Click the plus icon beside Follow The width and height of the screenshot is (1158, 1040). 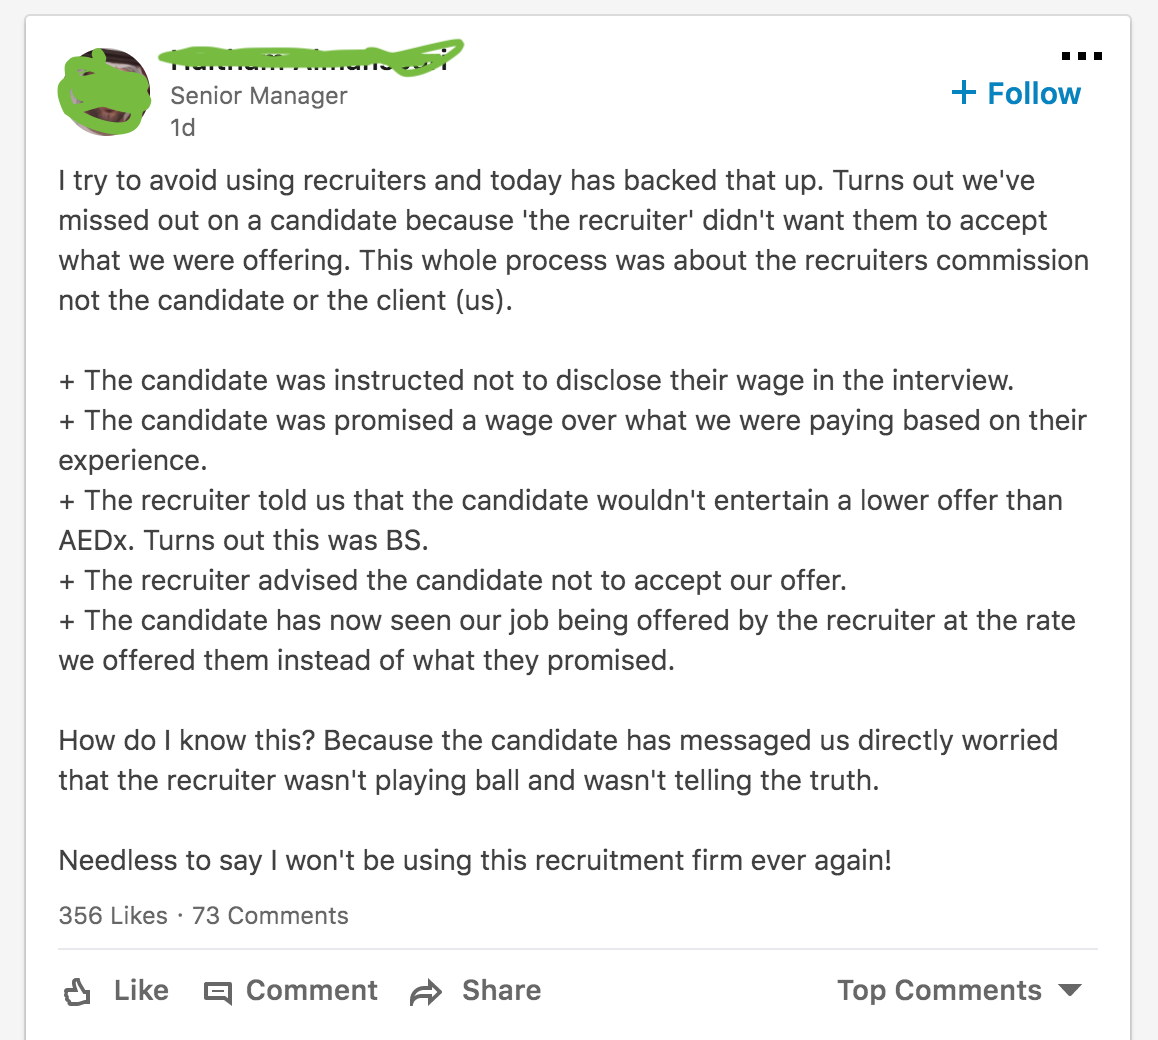click(963, 93)
